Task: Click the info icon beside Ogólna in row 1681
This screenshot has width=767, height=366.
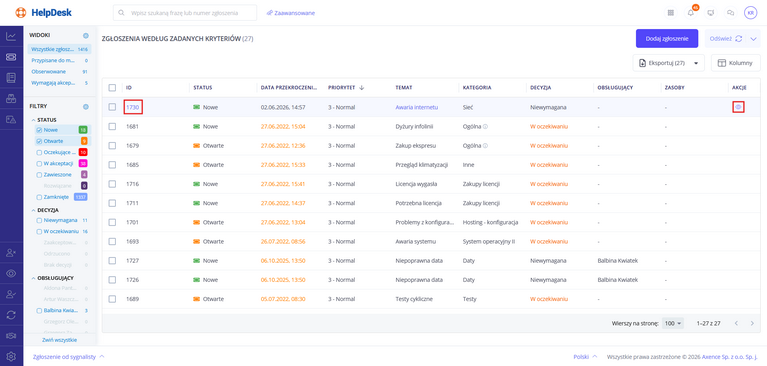Action: [x=485, y=126]
